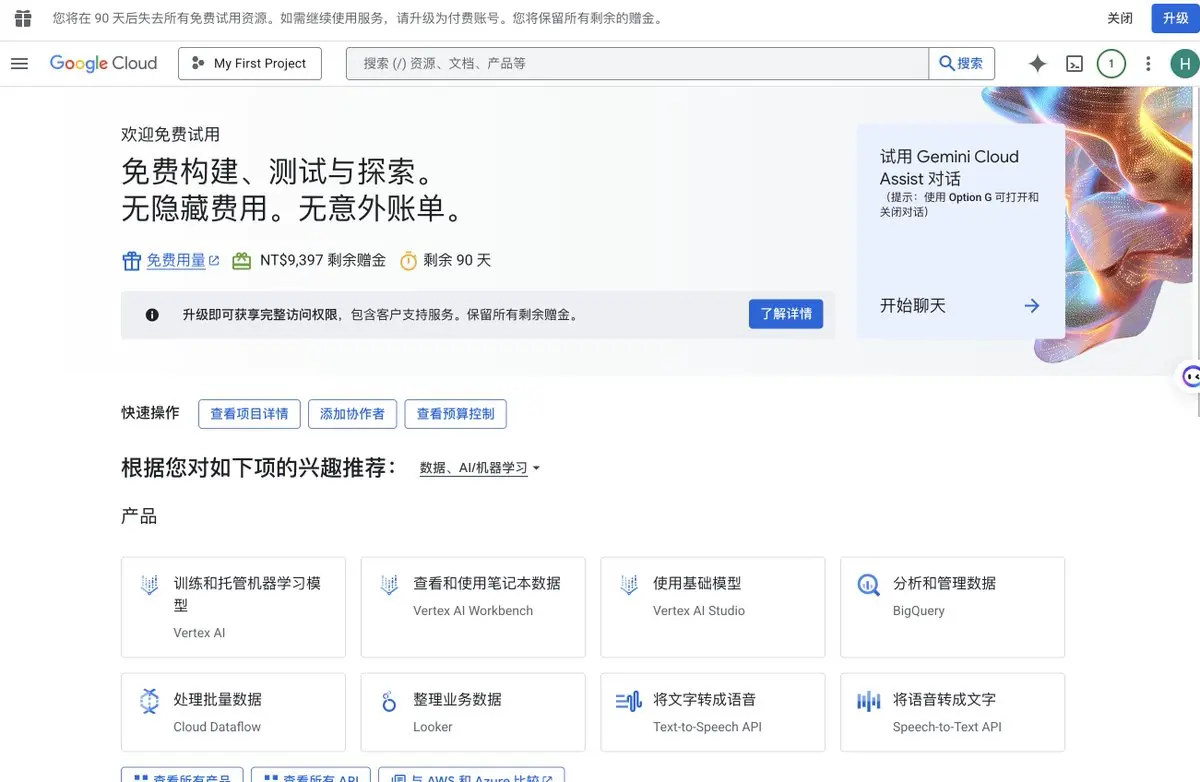Click the Vertex AI Studio card icon
This screenshot has height=782, width=1200.
tap(630, 585)
